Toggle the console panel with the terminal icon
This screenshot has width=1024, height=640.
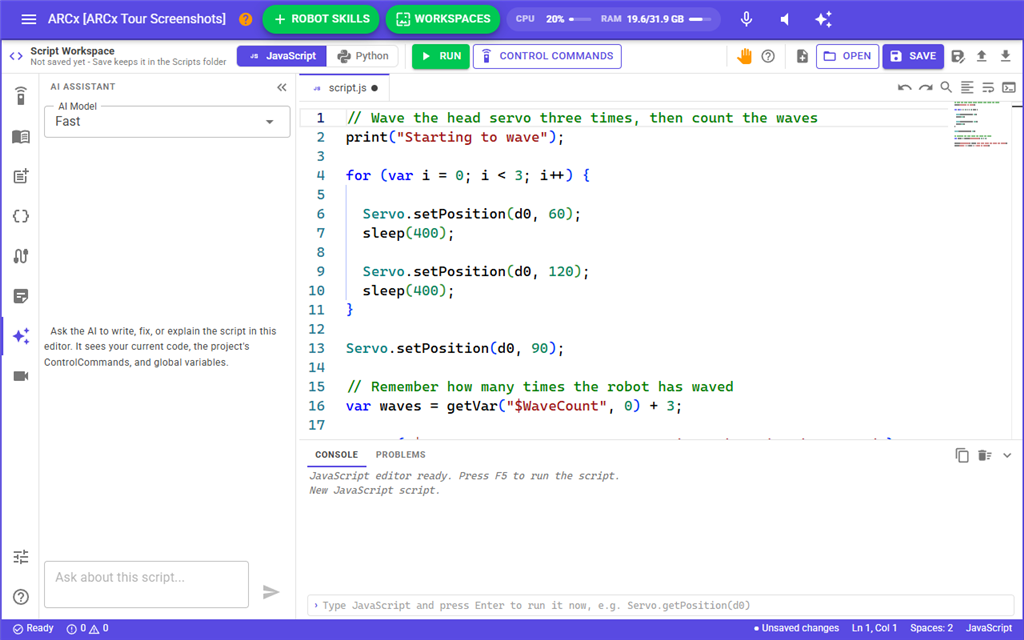(1009, 88)
